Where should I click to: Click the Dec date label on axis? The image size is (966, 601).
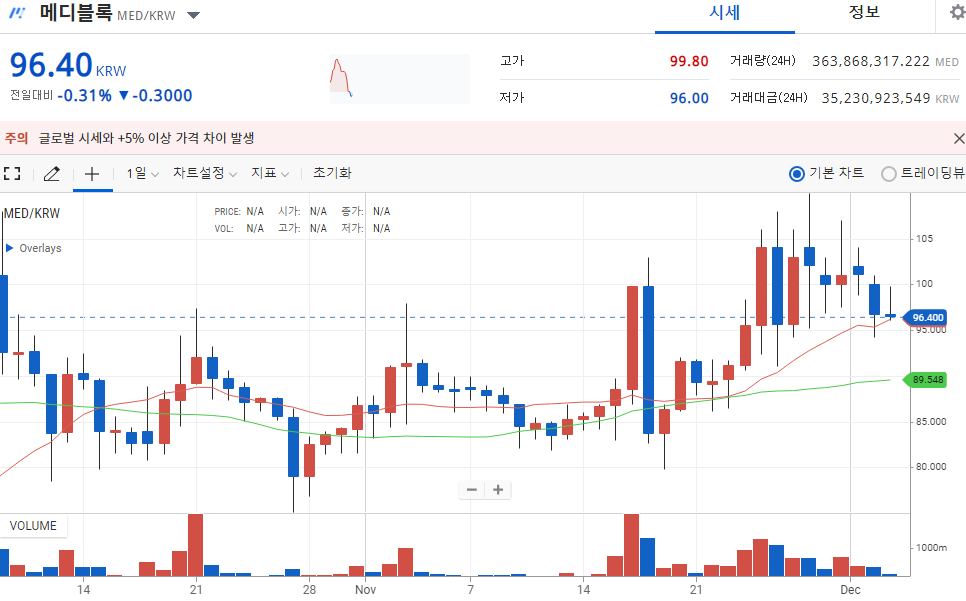click(850, 590)
